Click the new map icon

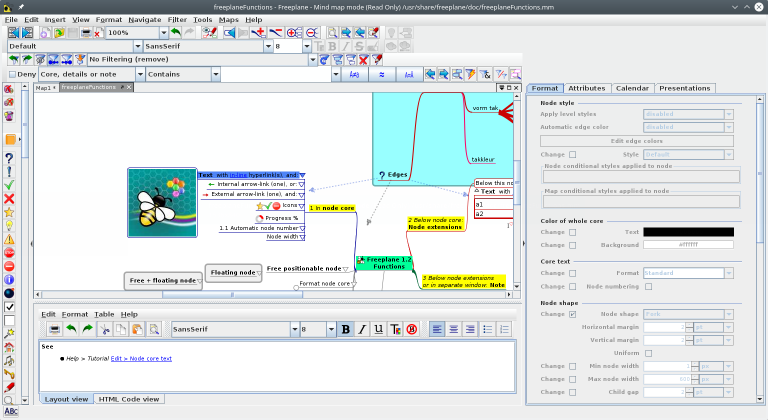click(45, 33)
